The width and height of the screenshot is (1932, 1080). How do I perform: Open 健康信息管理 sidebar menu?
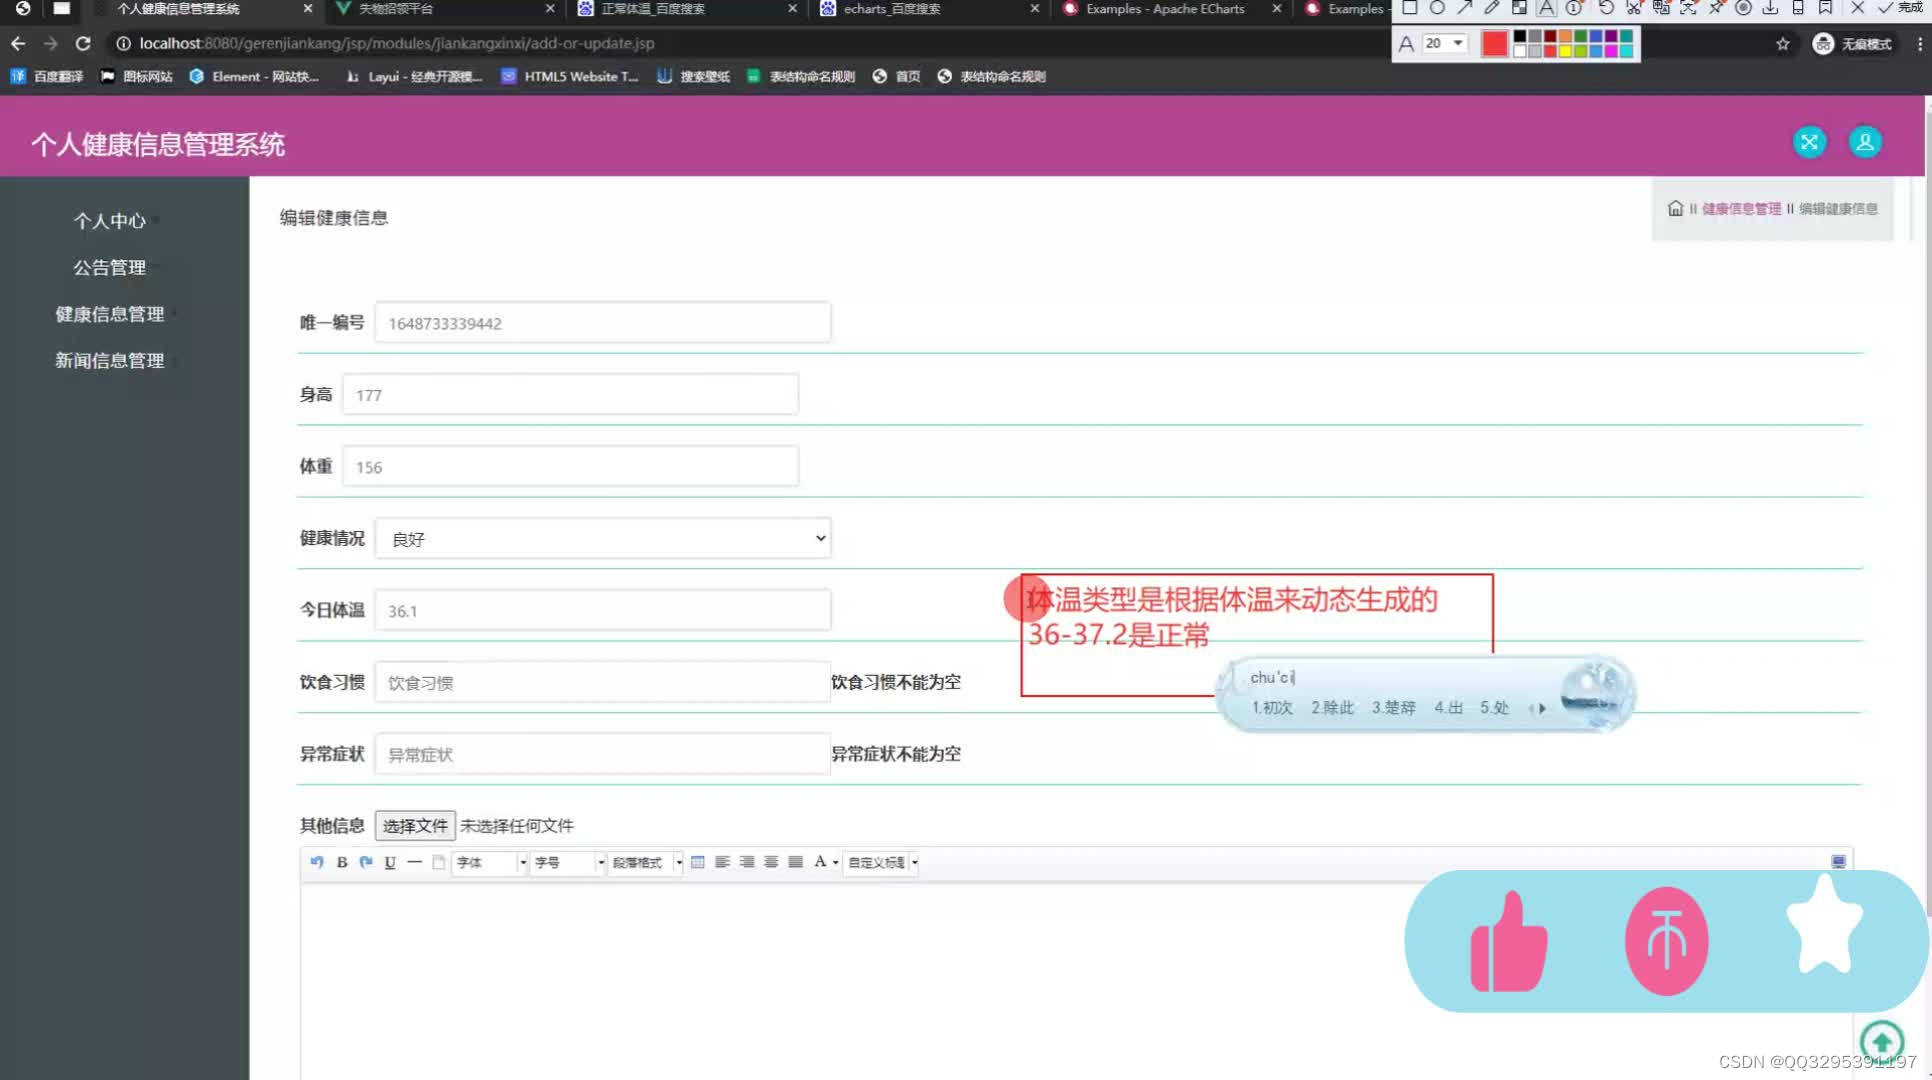pyautogui.click(x=110, y=314)
